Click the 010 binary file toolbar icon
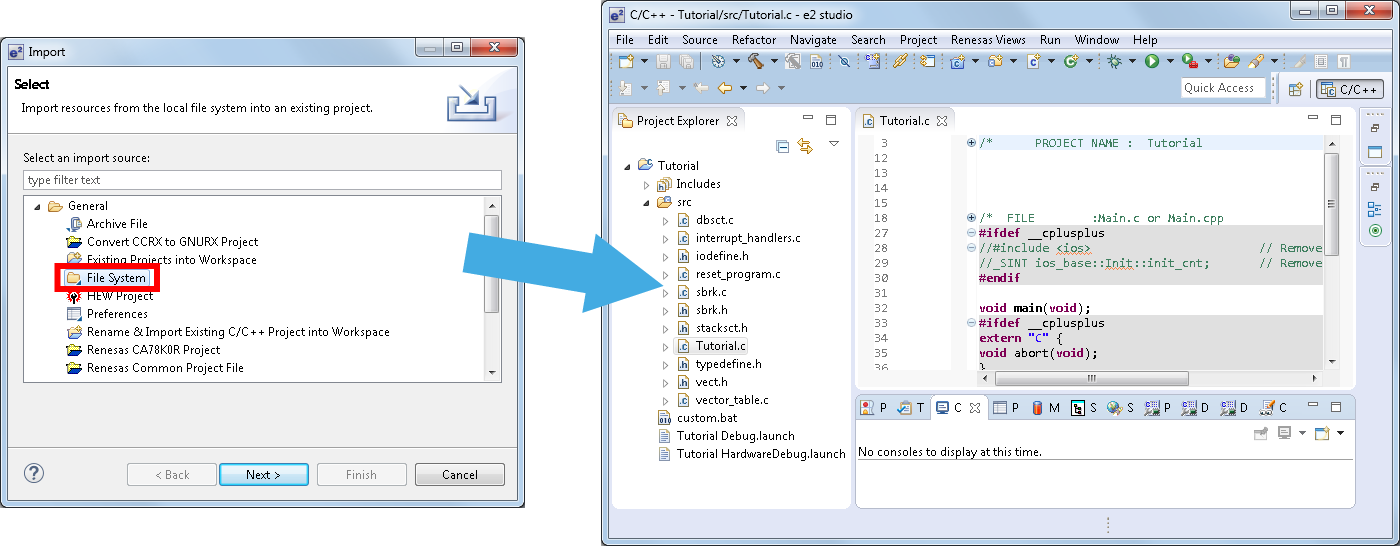 click(817, 61)
